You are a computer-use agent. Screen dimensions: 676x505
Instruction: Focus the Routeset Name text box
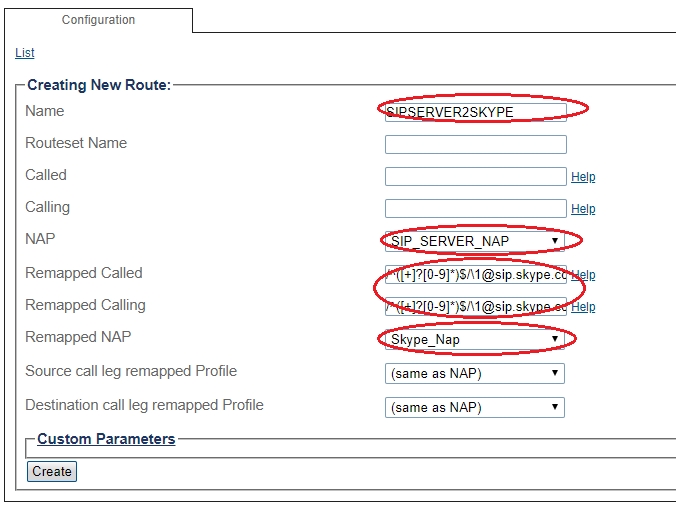point(475,144)
